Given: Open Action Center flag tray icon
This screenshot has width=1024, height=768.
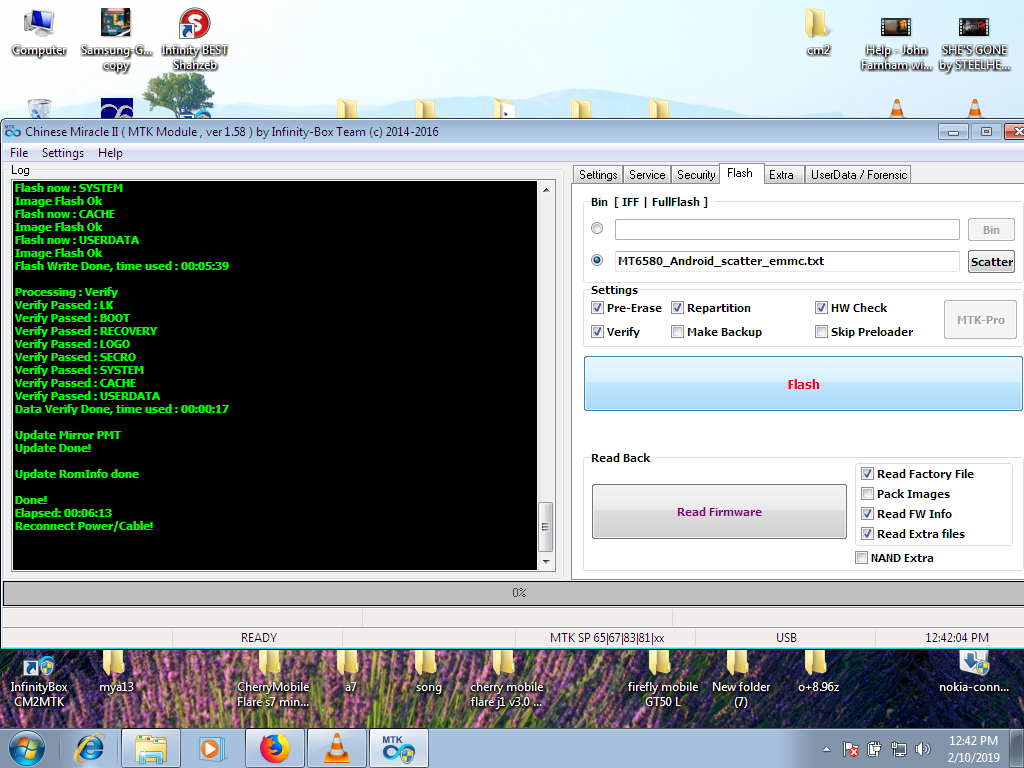Looking at the screenshot, I should point(850,749).
